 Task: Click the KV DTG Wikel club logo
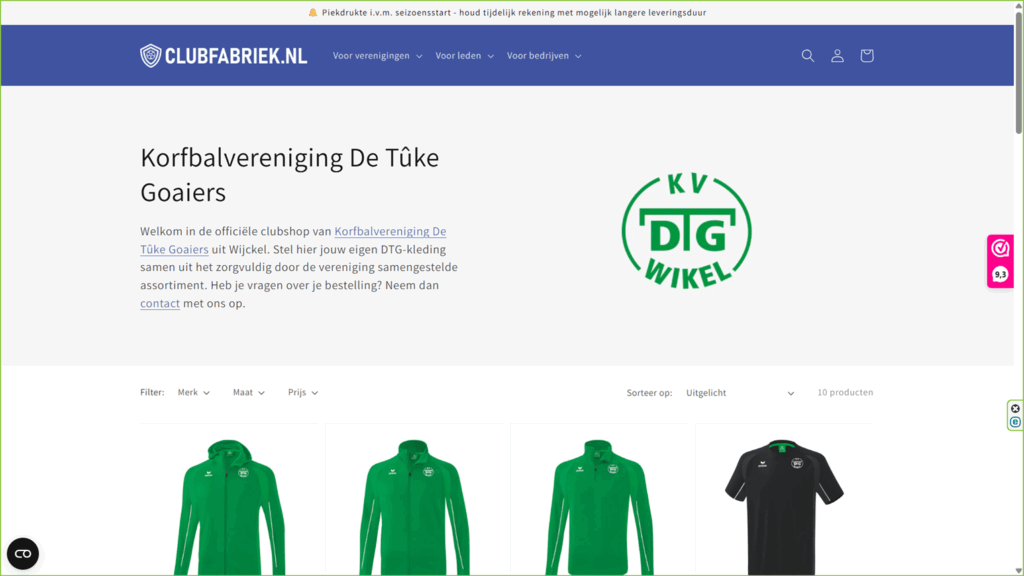coord(686,231)
